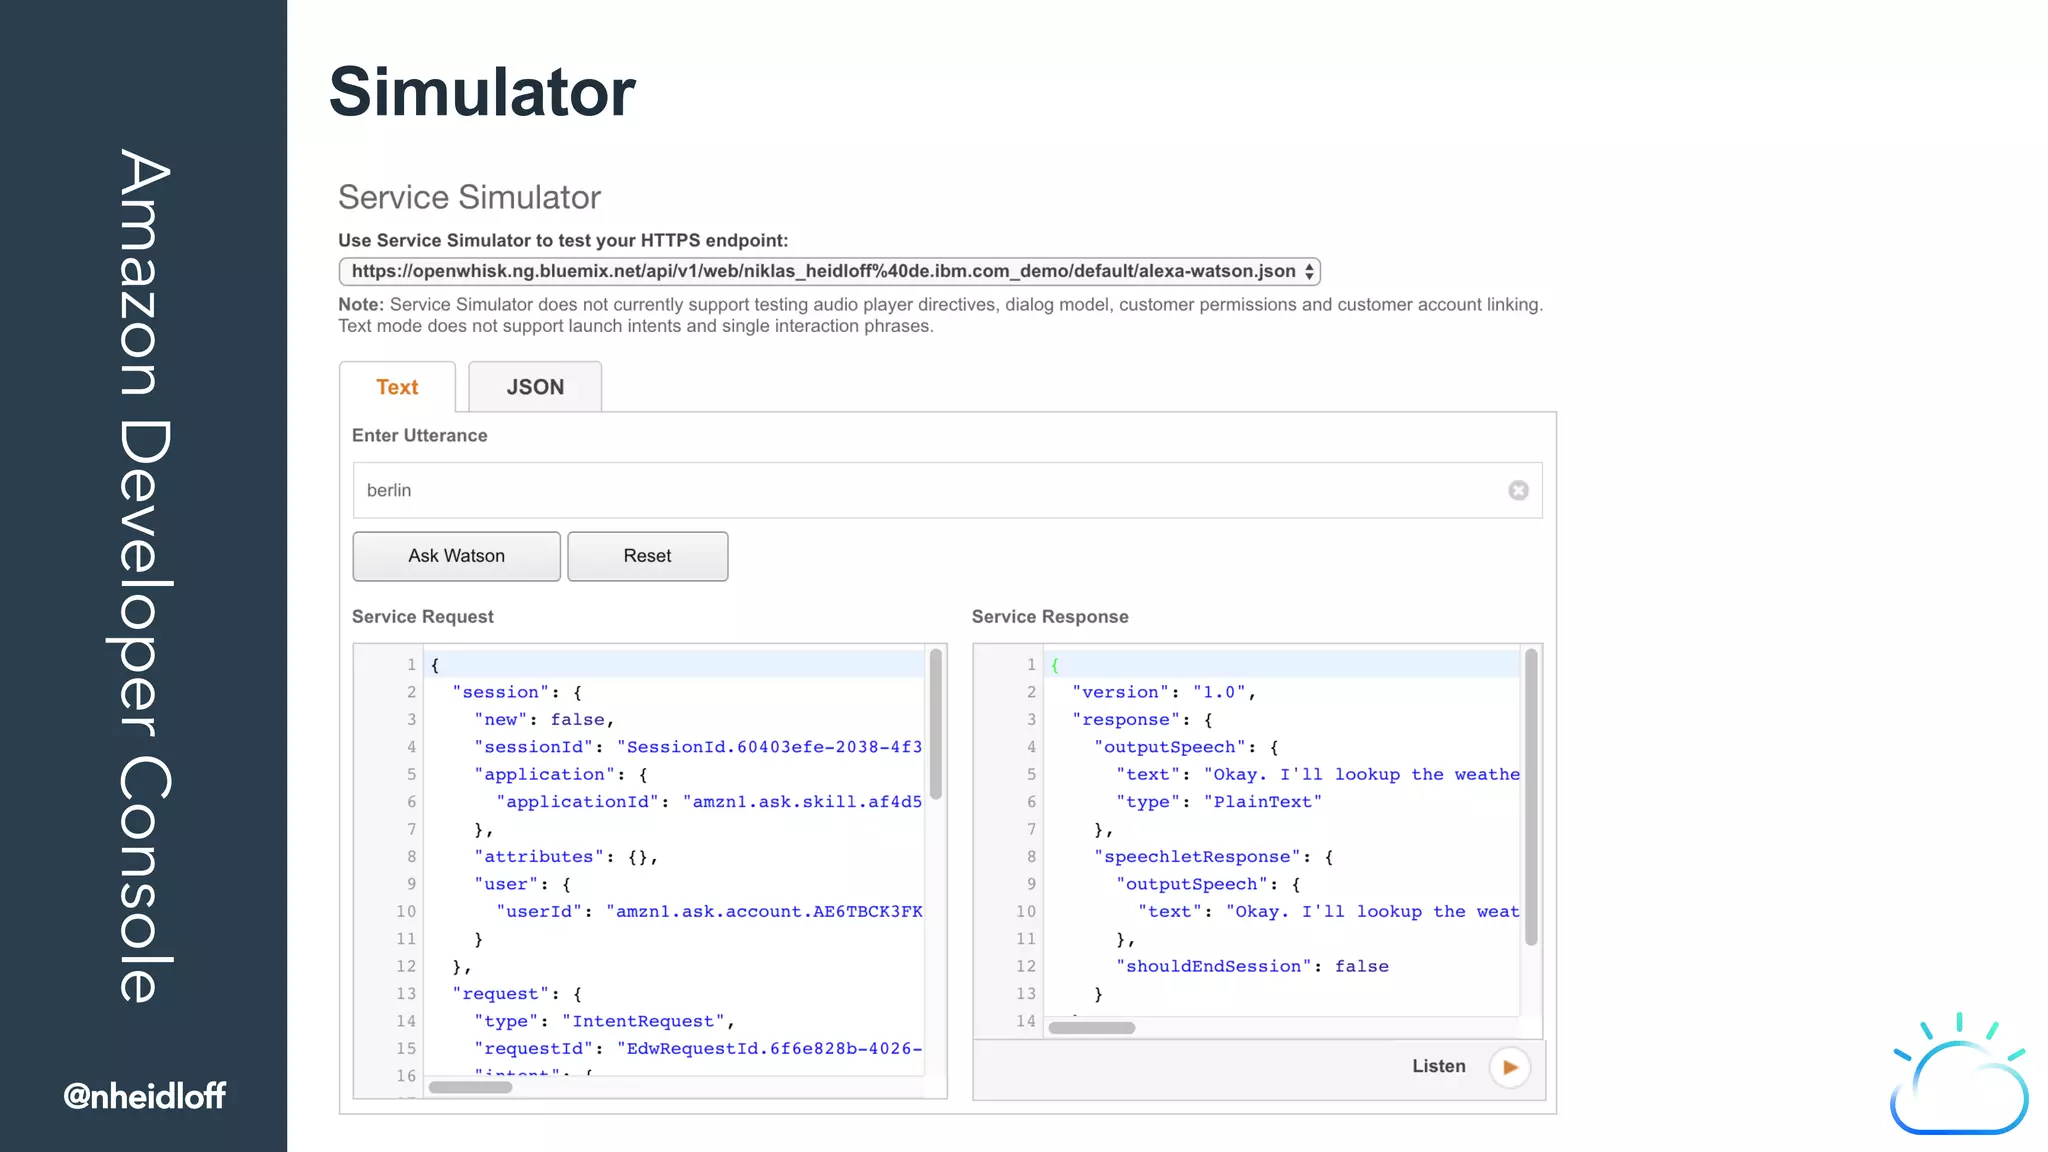Image resolution: width=2048 pixels, height=1152 pixels.
Task: Click the orange Listen play button
Action: [1510, 1067]
